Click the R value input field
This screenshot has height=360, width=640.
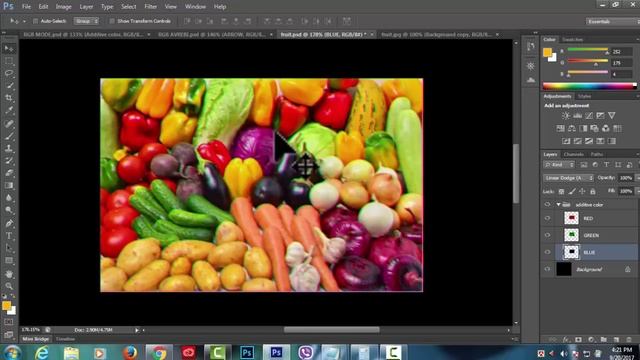tap(622, 52)
